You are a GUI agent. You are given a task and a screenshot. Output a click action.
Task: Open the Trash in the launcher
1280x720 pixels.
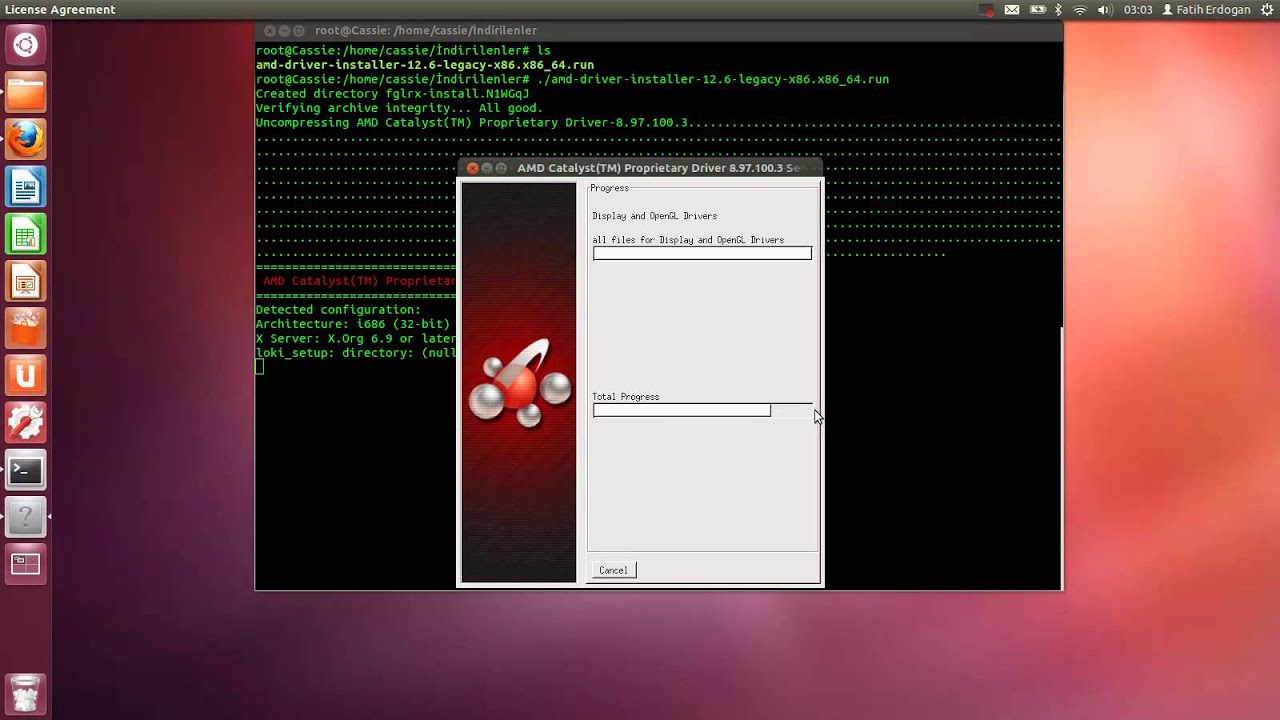pos(26,693)
